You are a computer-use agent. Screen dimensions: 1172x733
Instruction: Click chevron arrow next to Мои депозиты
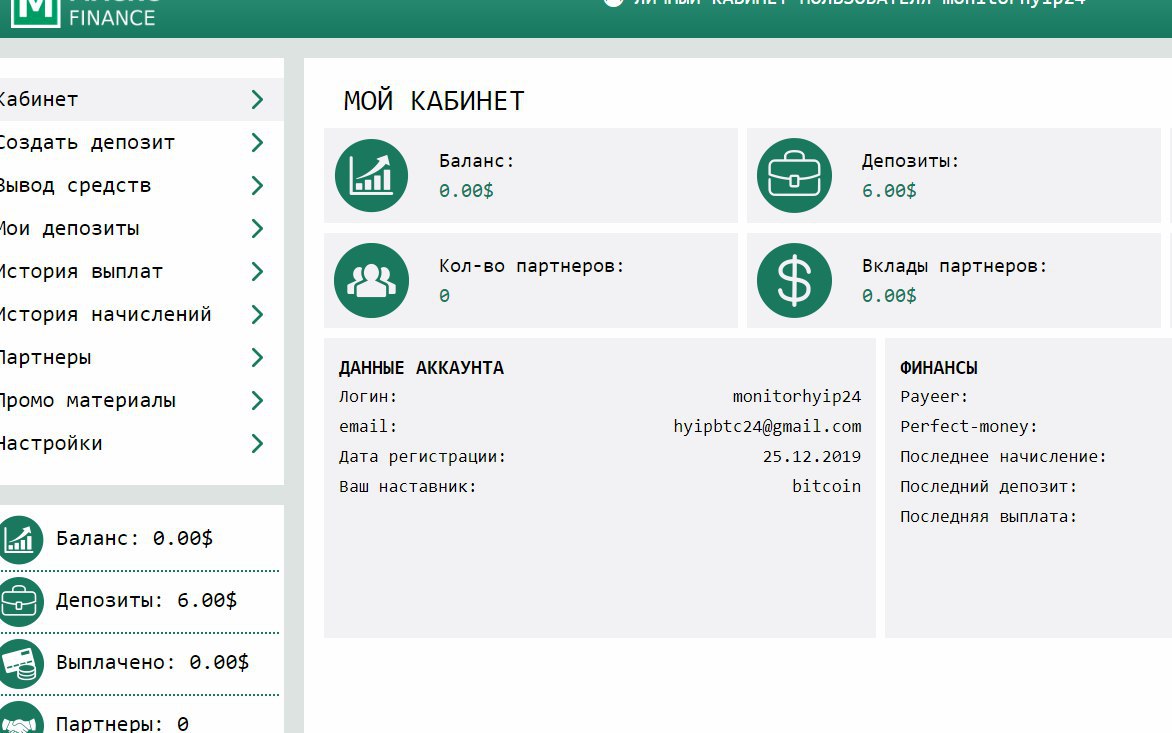coord(257,229)
